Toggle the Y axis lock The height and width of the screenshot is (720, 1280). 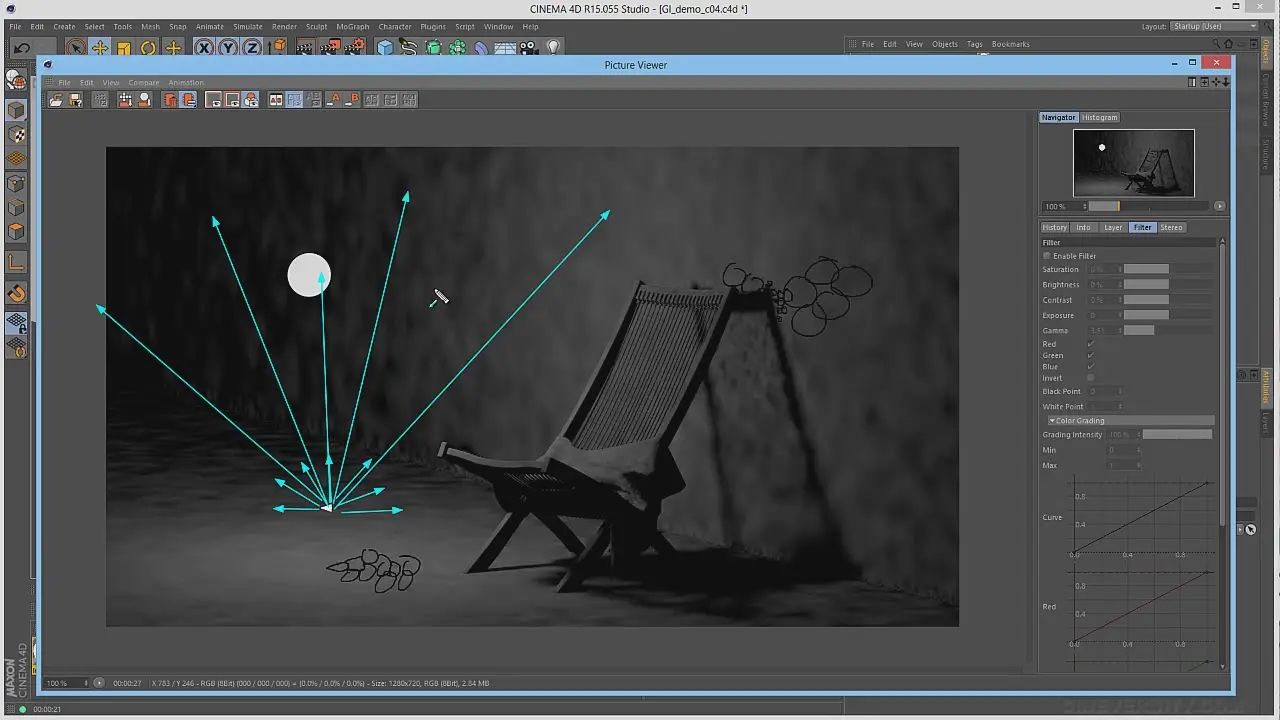(x=228, y=48)
